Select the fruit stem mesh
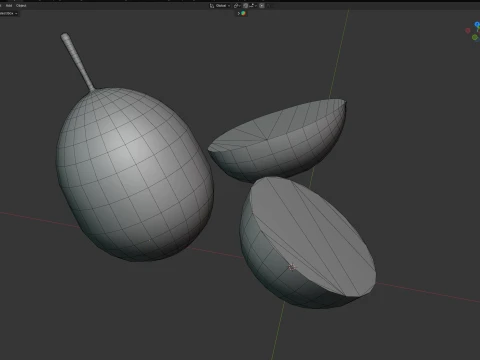The width and height of the screenshot is (480, 360). 77,62
